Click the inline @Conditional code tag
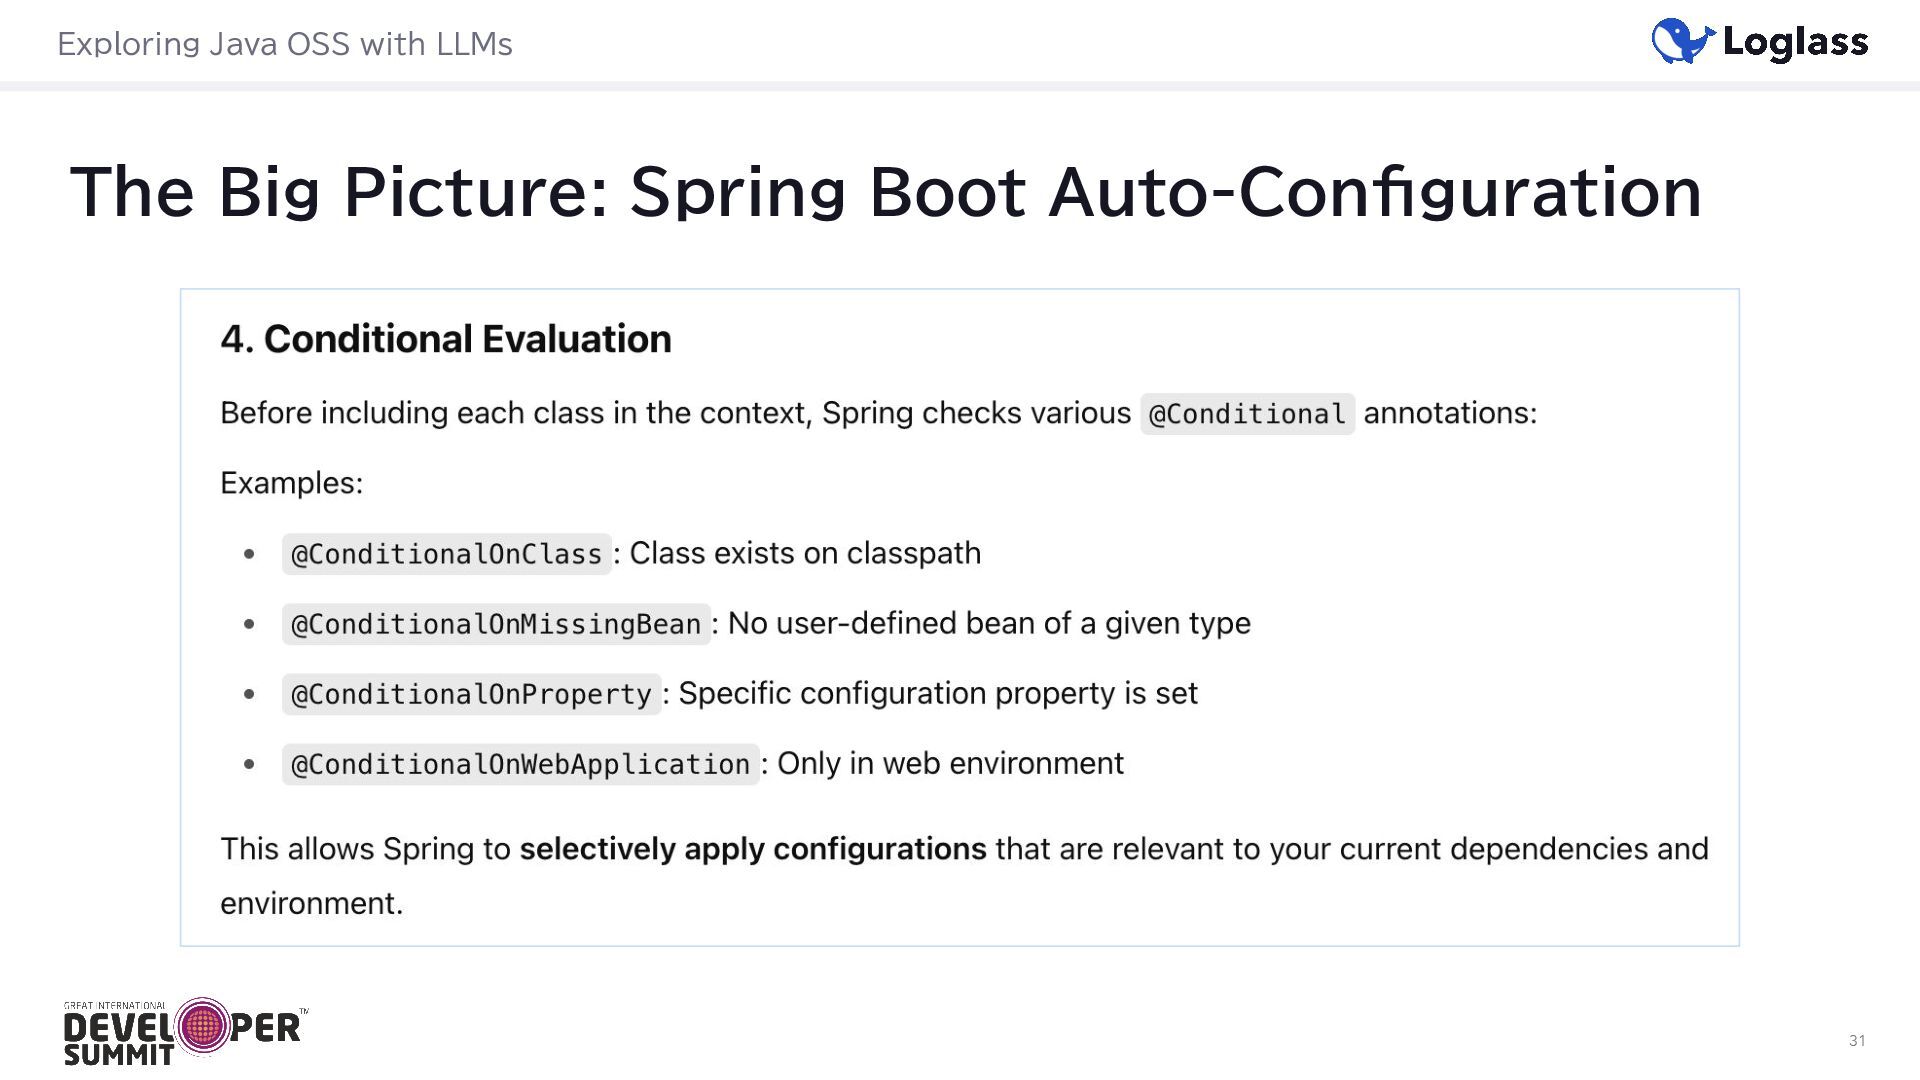 tap(1247, 414)
